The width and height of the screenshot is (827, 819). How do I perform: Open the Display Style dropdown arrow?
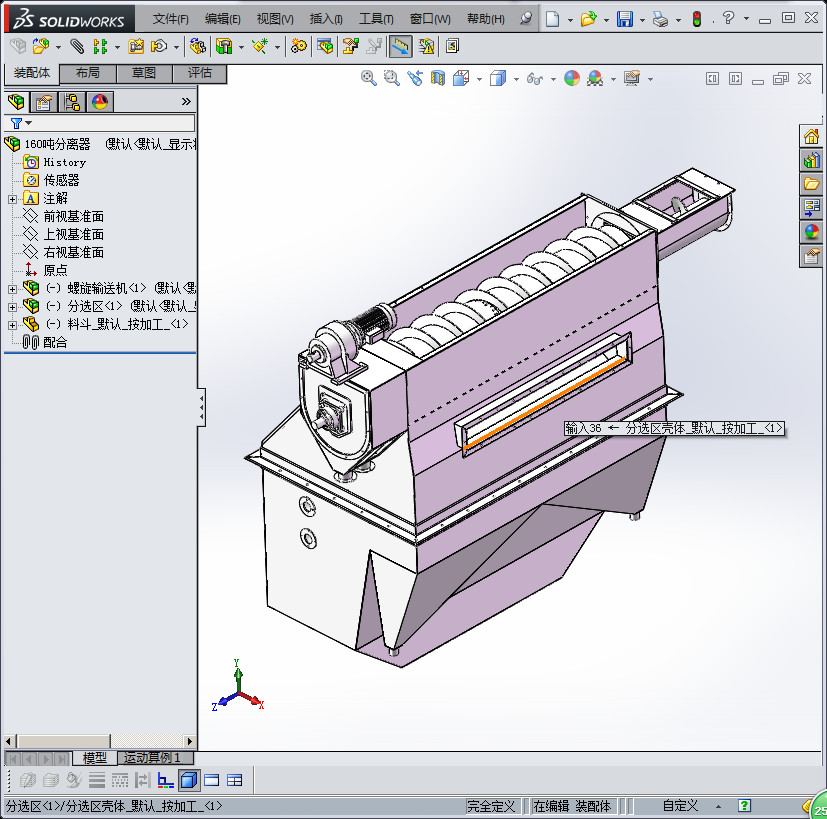click(516, 79)
